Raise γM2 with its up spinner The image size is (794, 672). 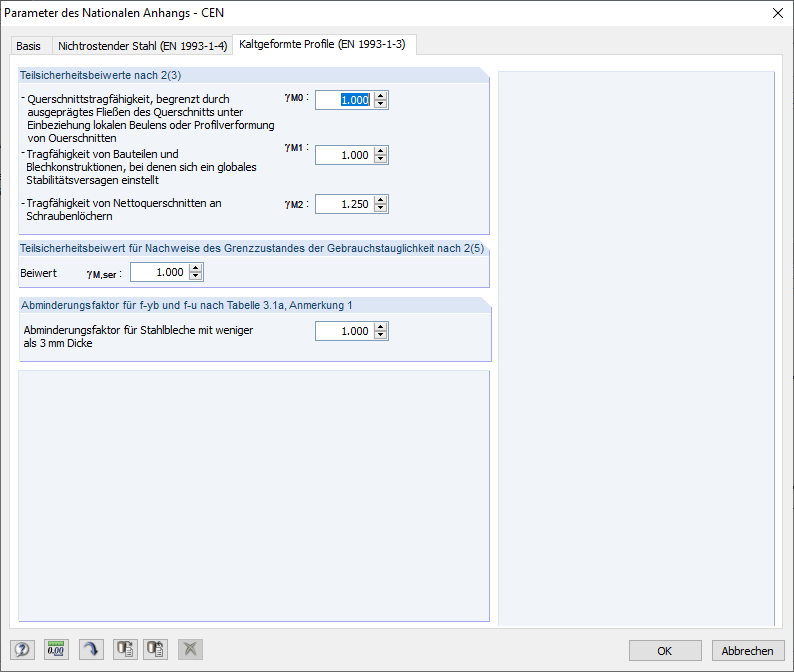point(381,200)
